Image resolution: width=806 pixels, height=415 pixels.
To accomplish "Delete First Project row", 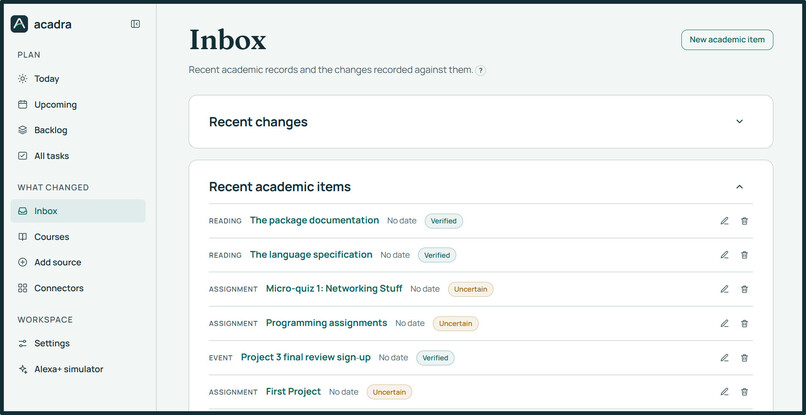I will coord(744,392).
